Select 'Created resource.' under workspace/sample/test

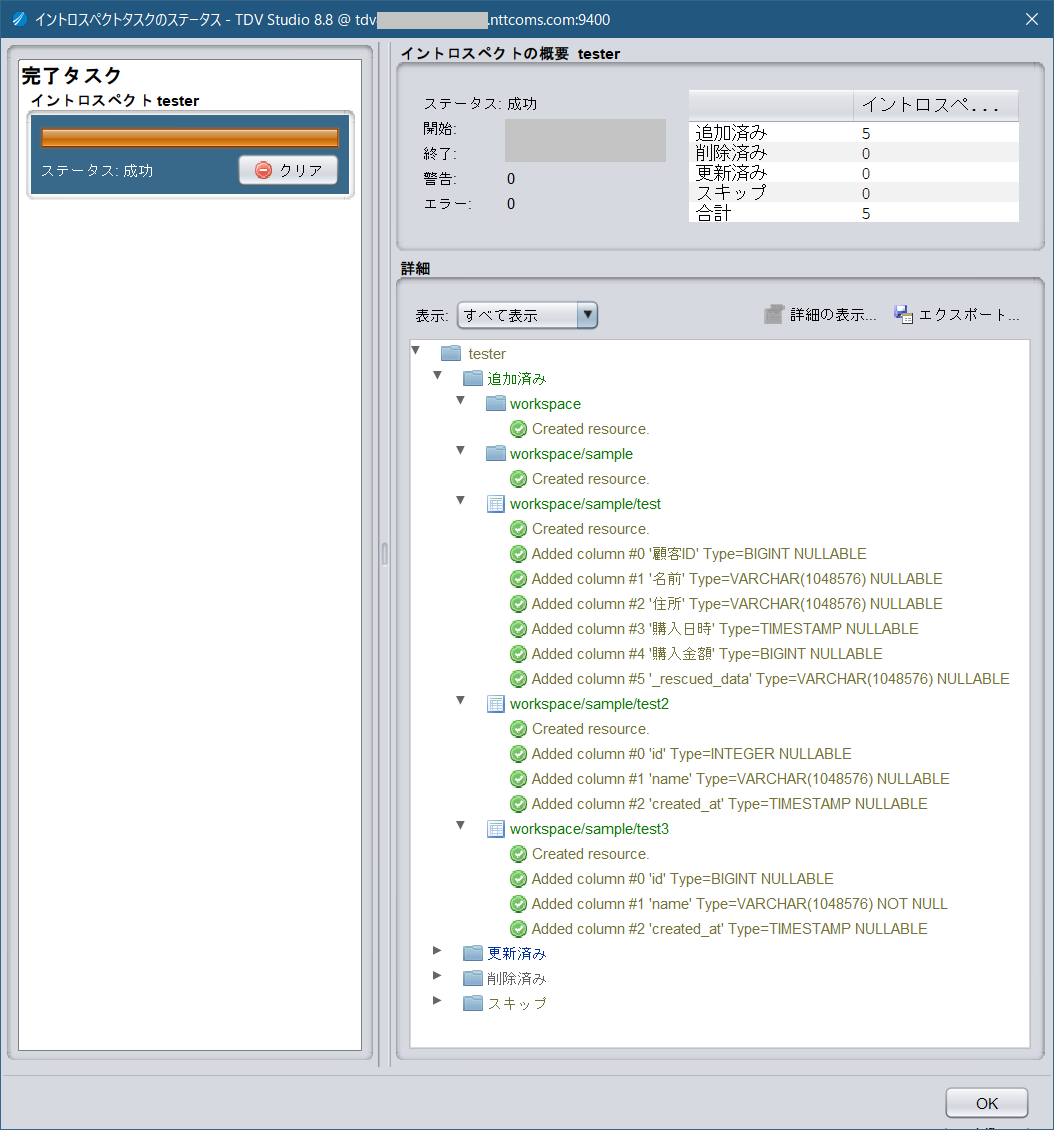coord(590,529)
